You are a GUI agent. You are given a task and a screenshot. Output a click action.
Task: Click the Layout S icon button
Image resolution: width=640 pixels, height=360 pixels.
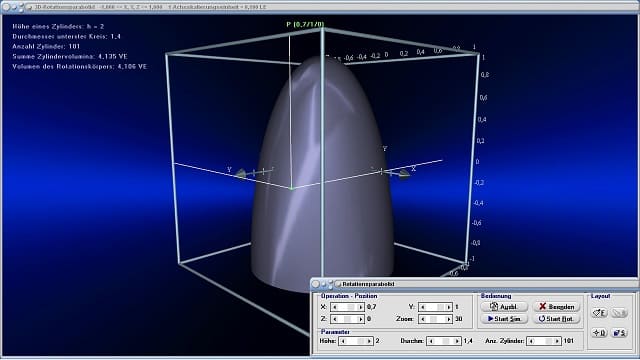[620, 333]
